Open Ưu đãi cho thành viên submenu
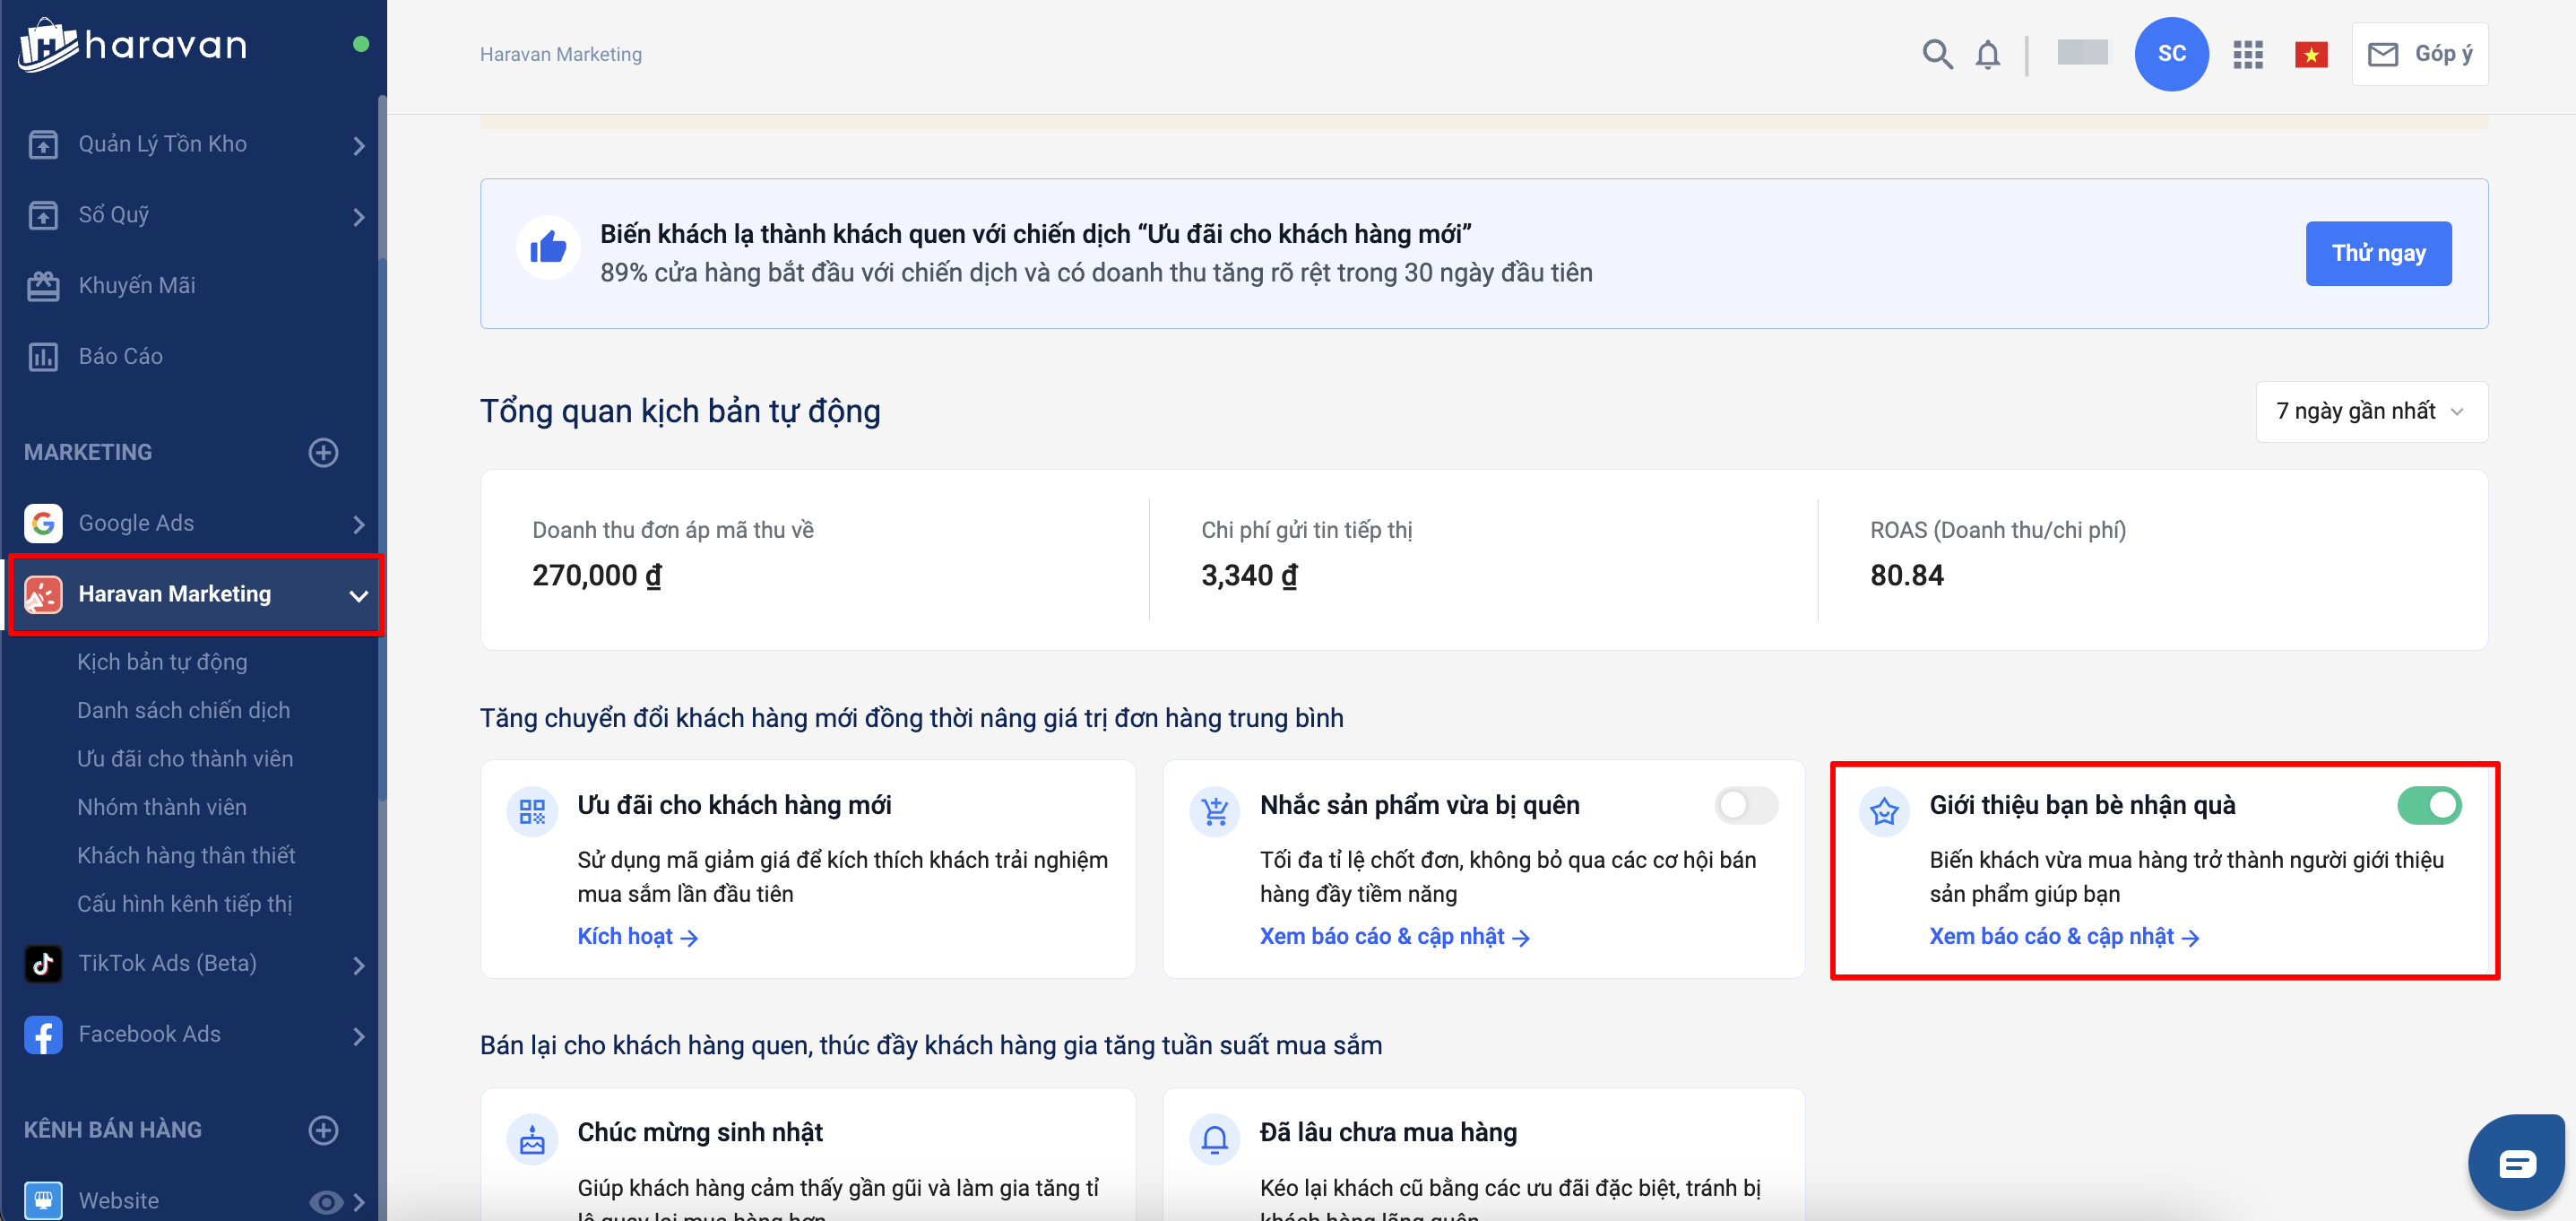 tap(185, 759)
